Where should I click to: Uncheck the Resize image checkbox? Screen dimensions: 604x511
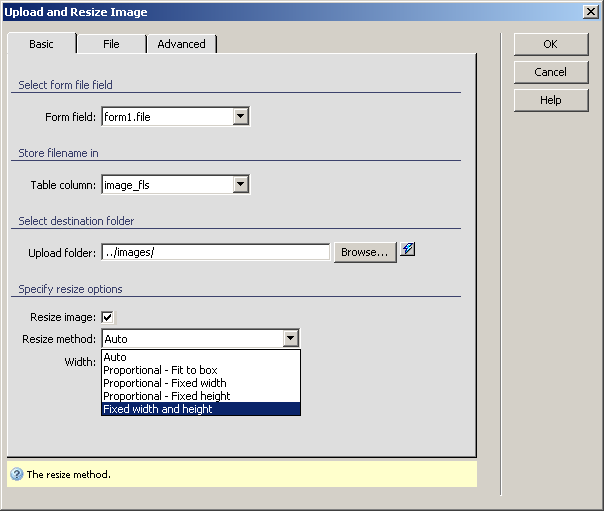coord(108,317)
